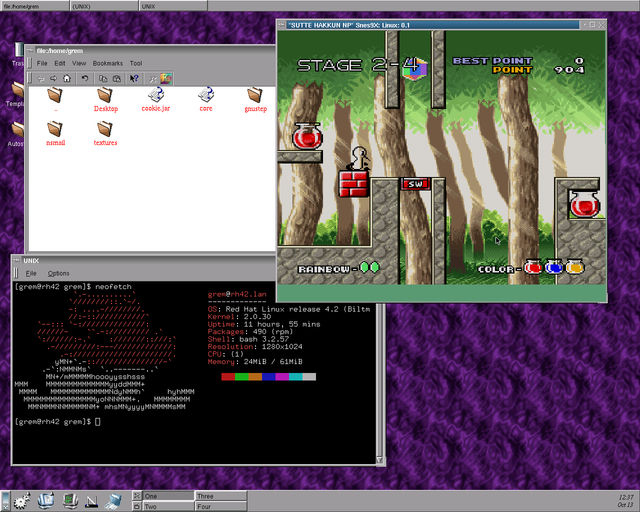Click the terminal scrollbar down arrow
Screen dimensions: 640x512
[380, 460]
